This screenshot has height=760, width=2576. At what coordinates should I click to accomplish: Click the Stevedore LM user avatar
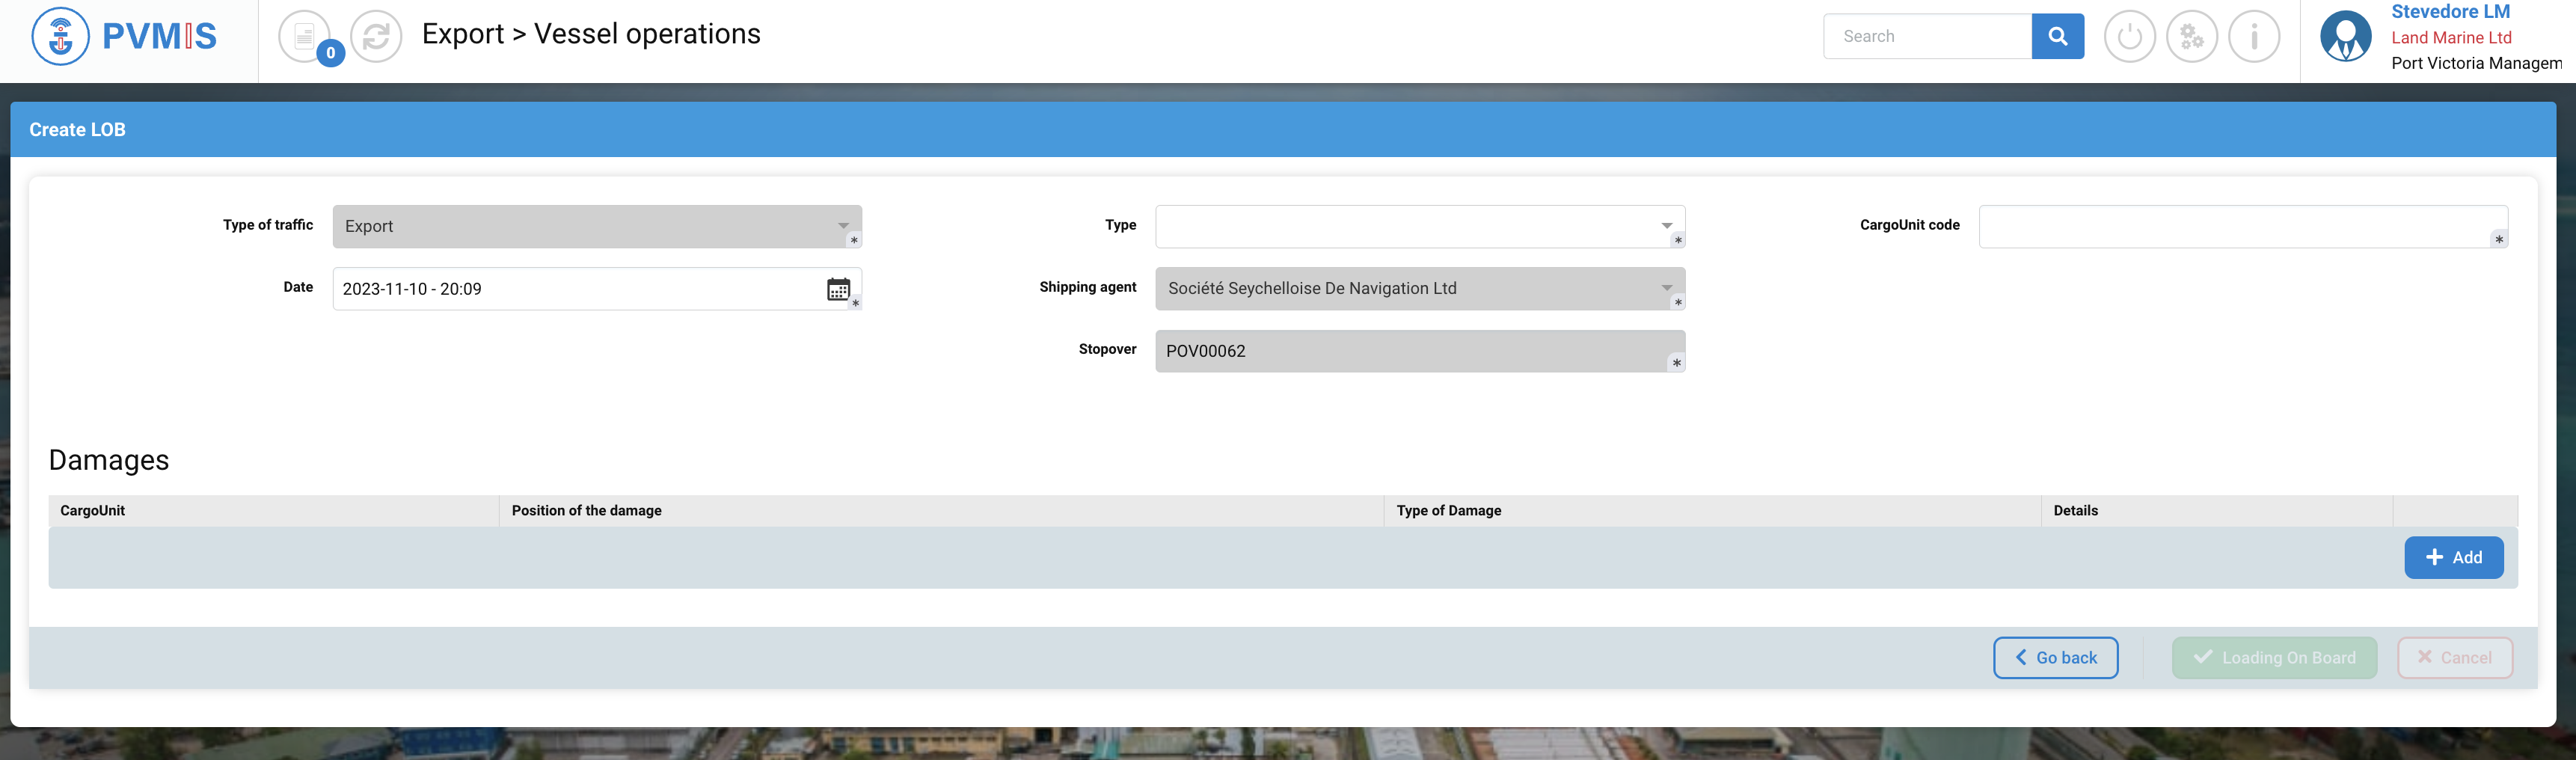tap(2345, 37)
